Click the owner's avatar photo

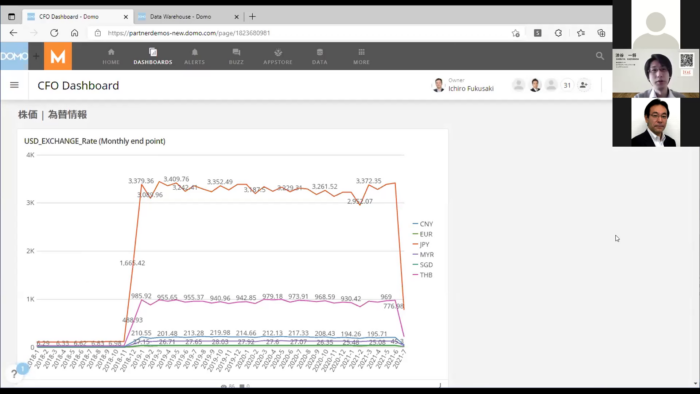pos(439,85)
